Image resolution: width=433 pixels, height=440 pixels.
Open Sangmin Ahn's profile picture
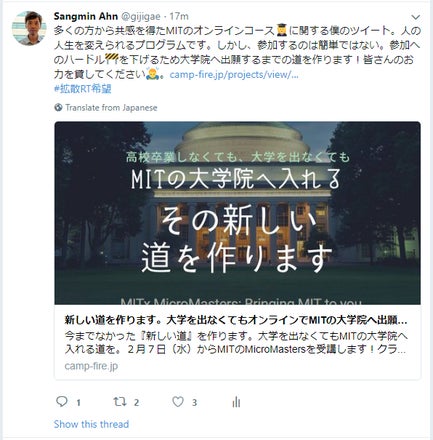pos(29,28)
